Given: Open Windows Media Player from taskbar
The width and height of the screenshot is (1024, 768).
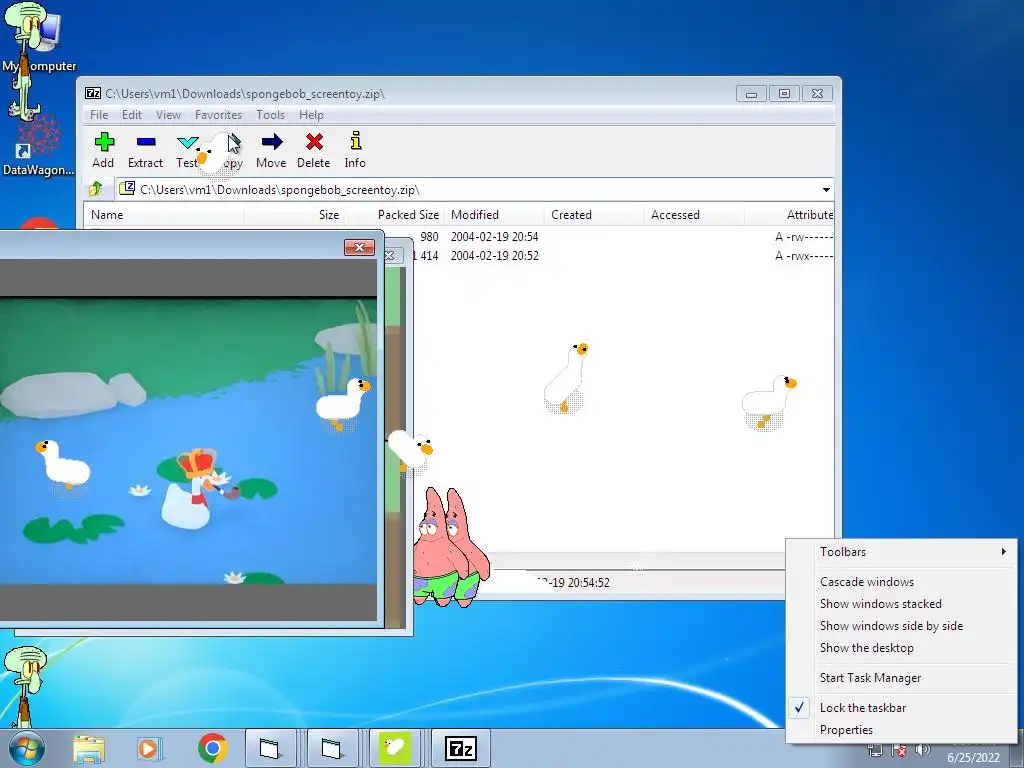Looking at the screenshot, I should (149, 749).
